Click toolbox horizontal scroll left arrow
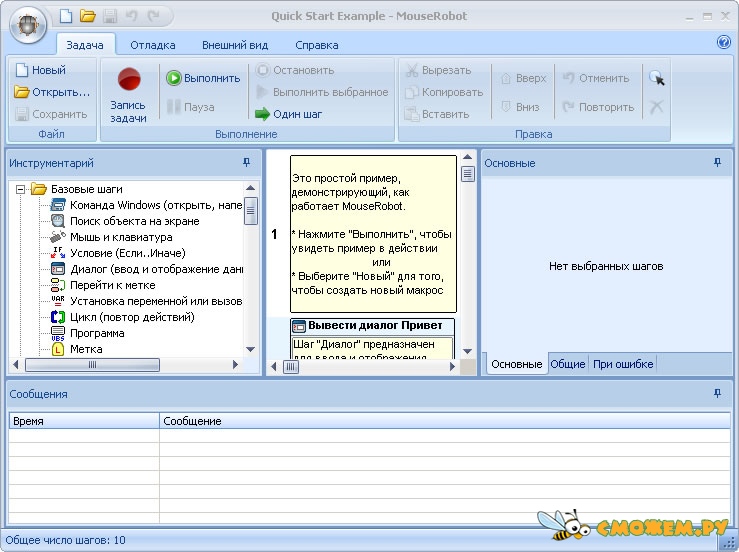Screen dimensions: 739x552 tap(16, 364)
